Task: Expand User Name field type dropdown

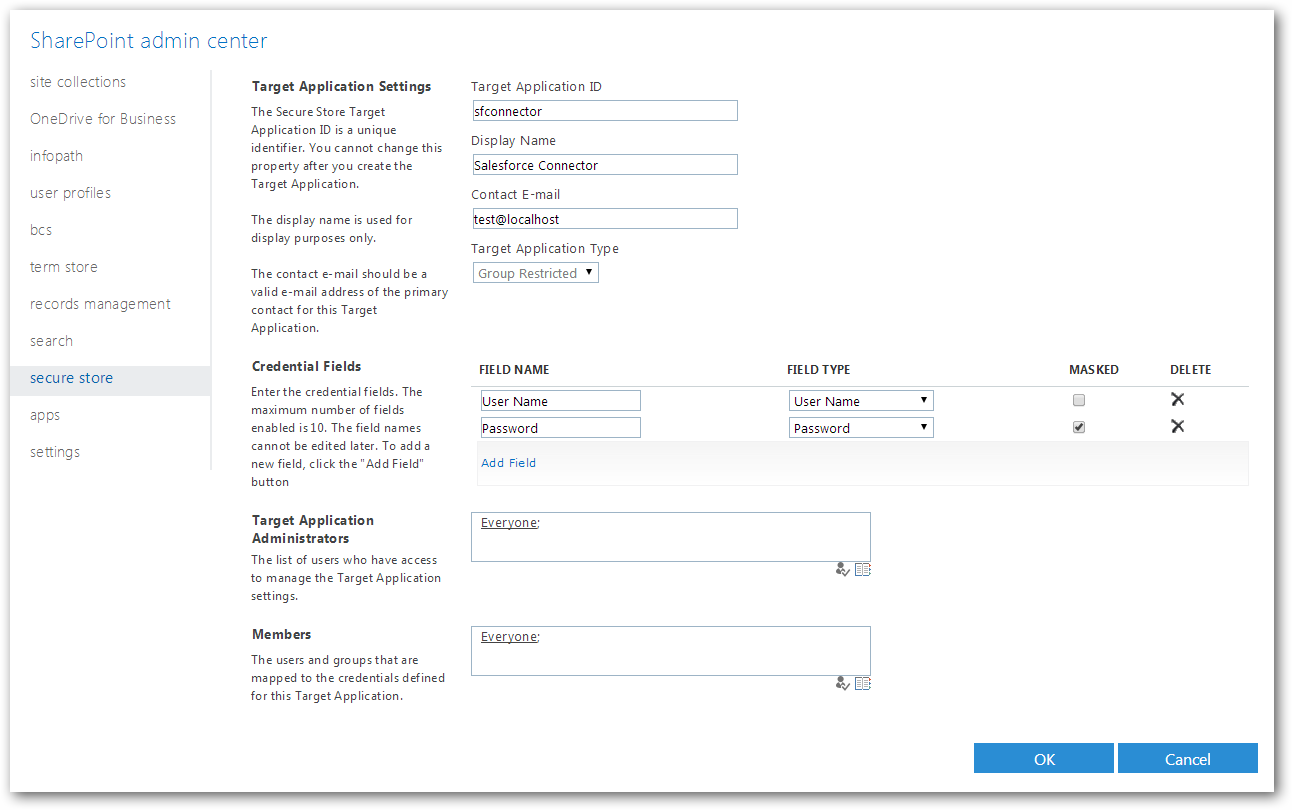Action: [x=860, y=401]
